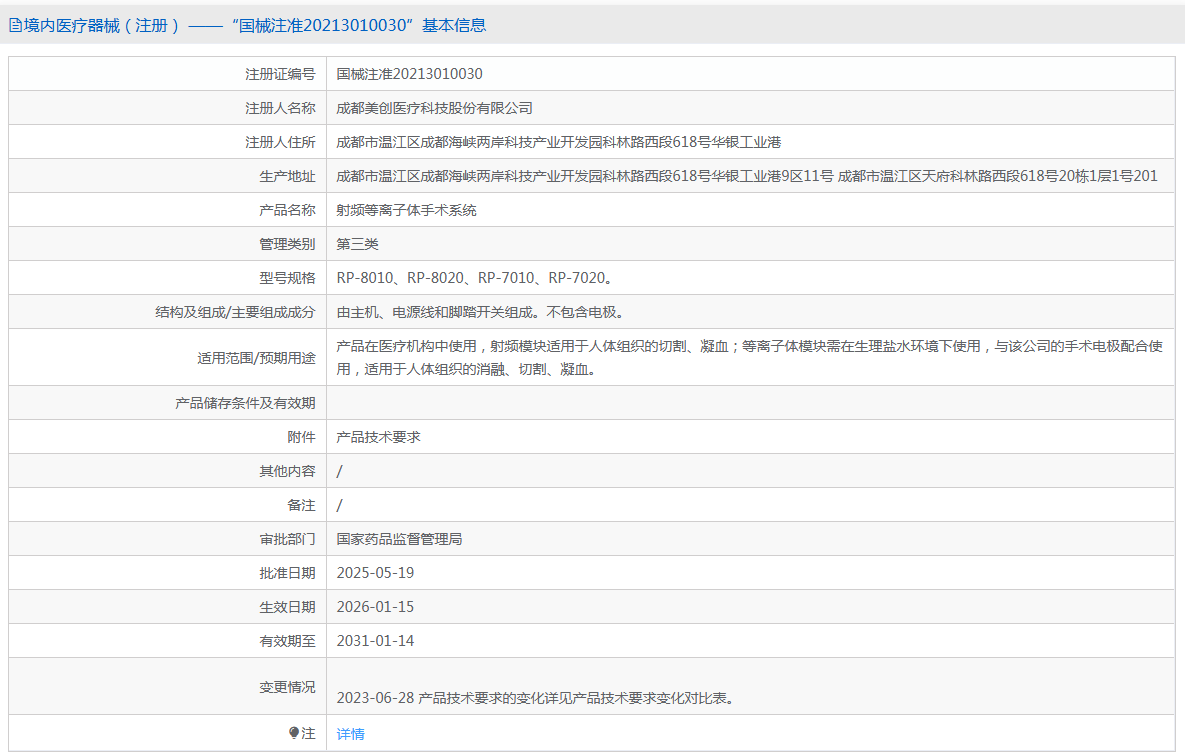This screenshot has width=1185, height=753.
Task: Select the registration number 国械注准20213010030 cell value
Action: coord(410,74)
